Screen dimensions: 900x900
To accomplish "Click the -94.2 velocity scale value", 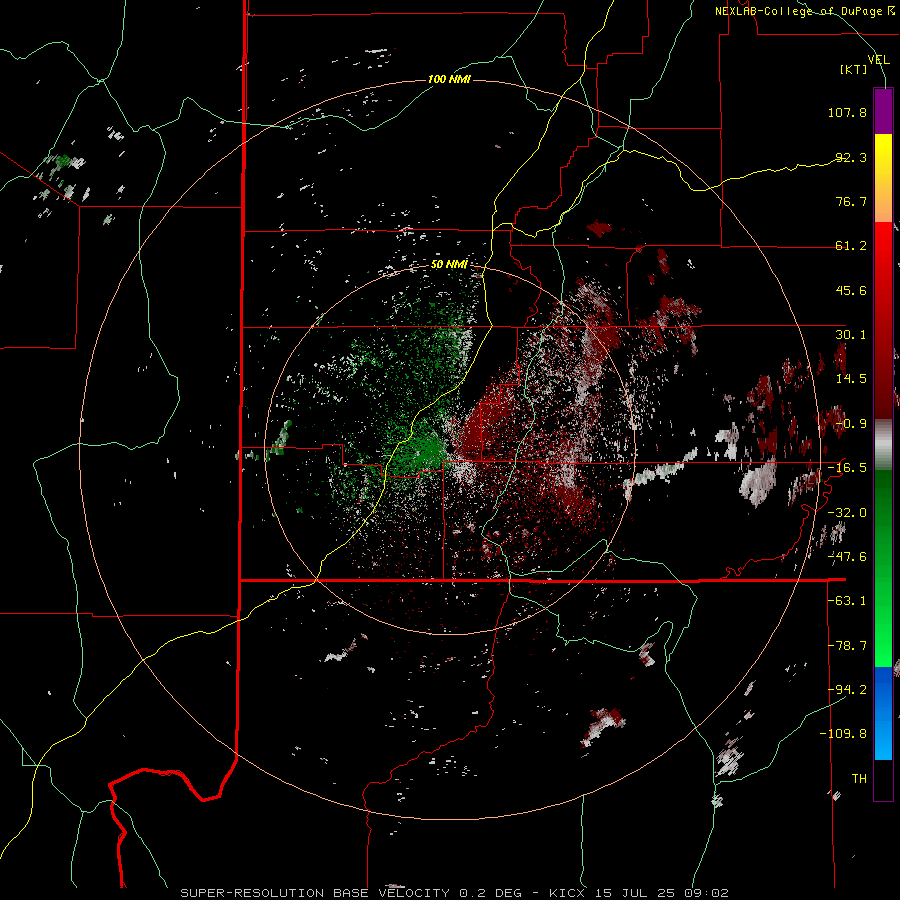I will 847,690.
